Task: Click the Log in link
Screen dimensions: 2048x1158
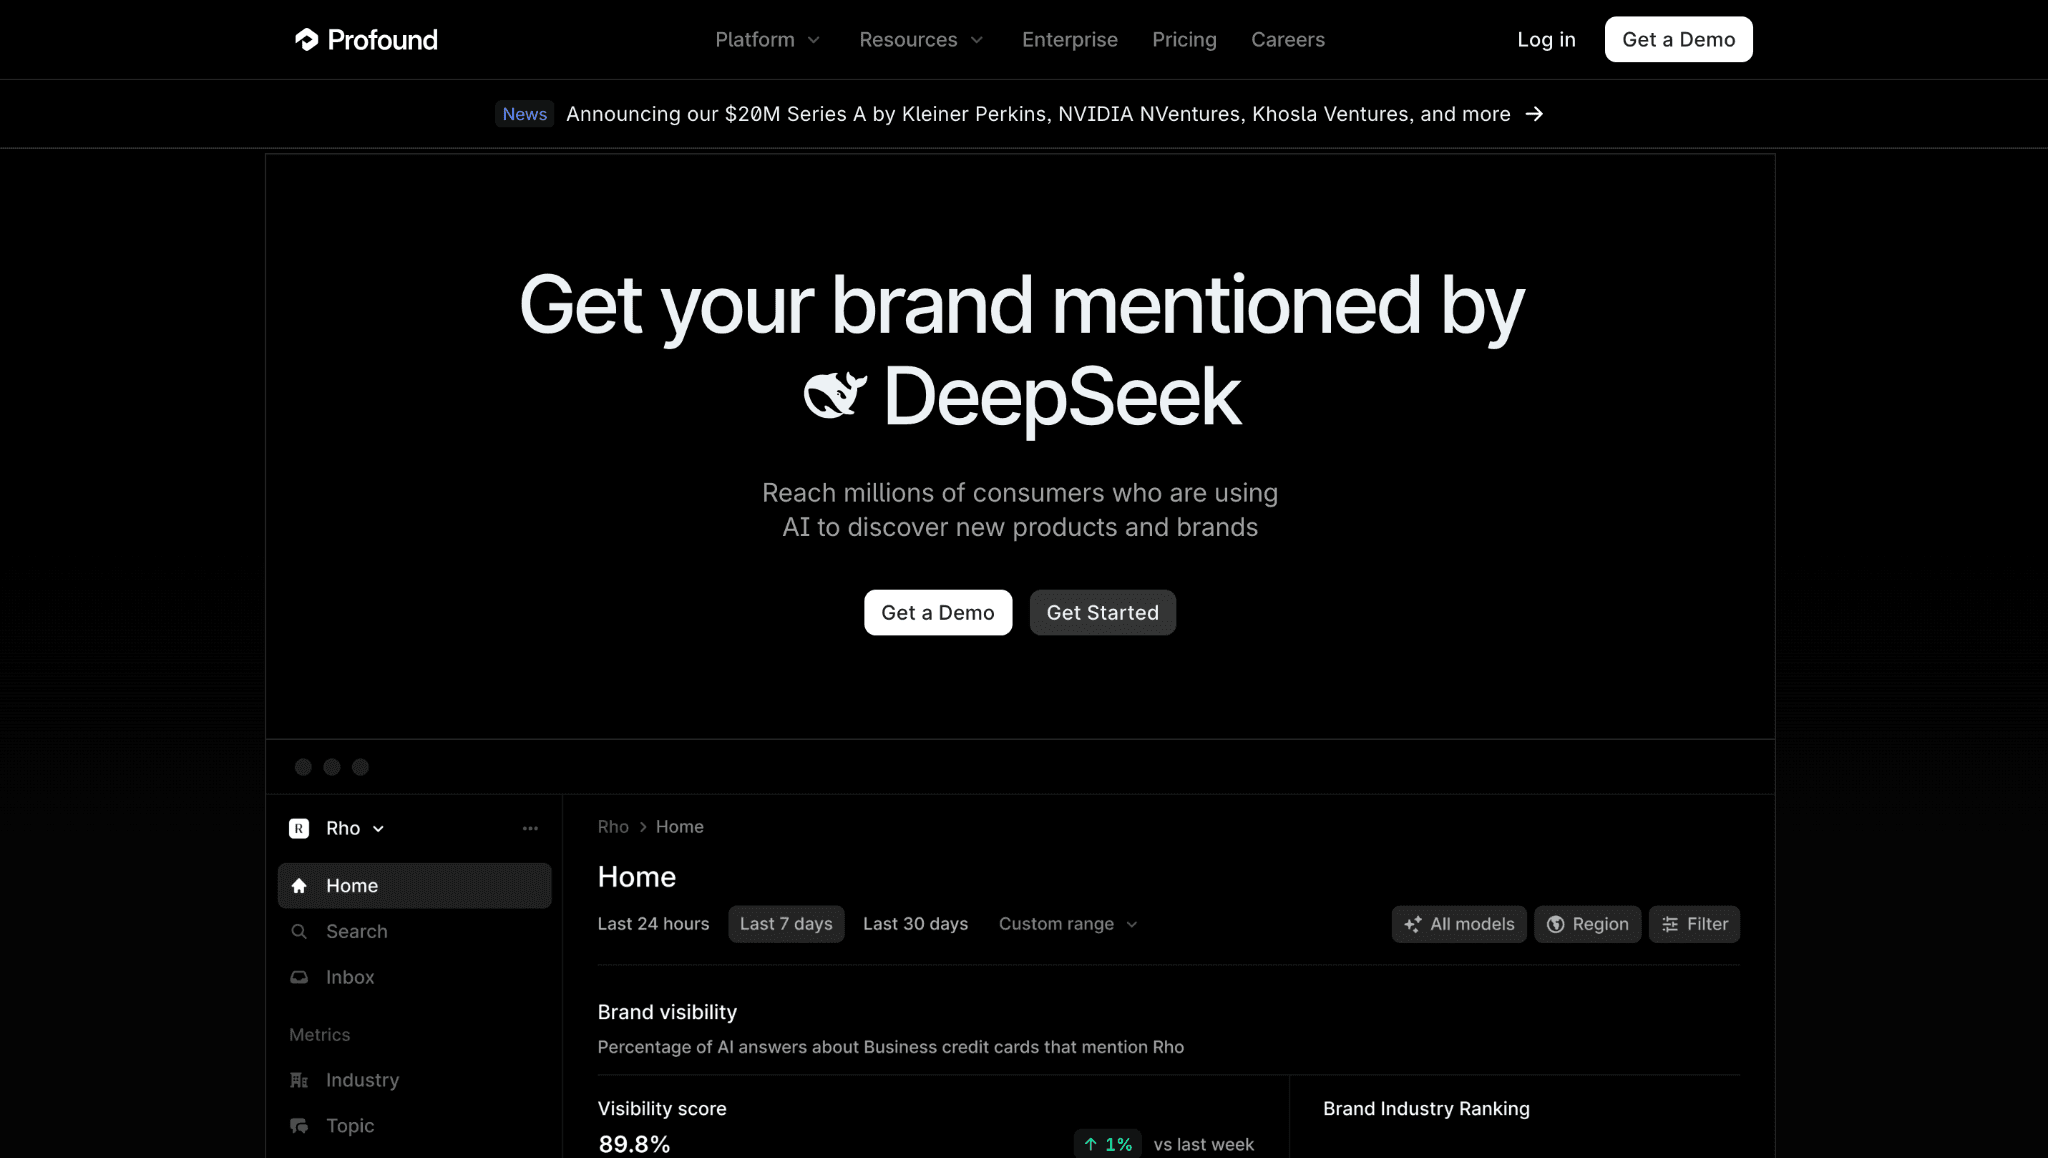Action: [x=1546, y=40]
